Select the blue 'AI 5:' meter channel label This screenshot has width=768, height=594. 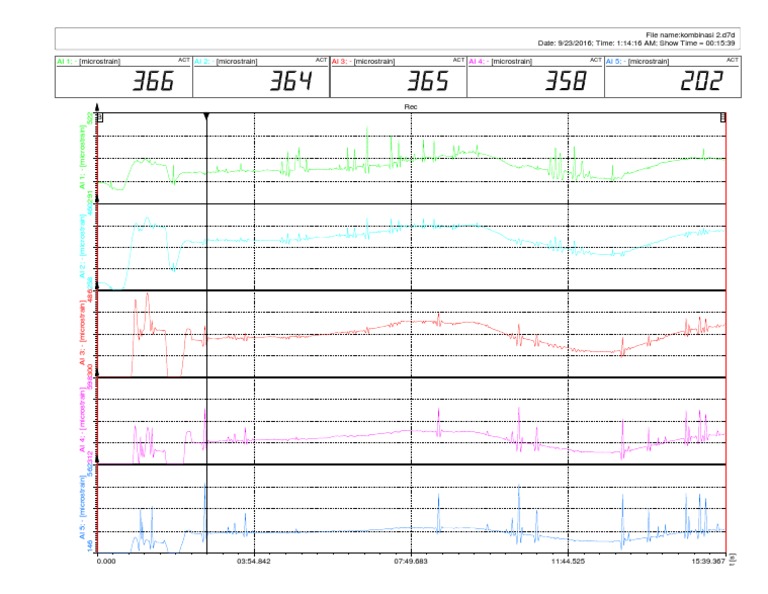614,61
